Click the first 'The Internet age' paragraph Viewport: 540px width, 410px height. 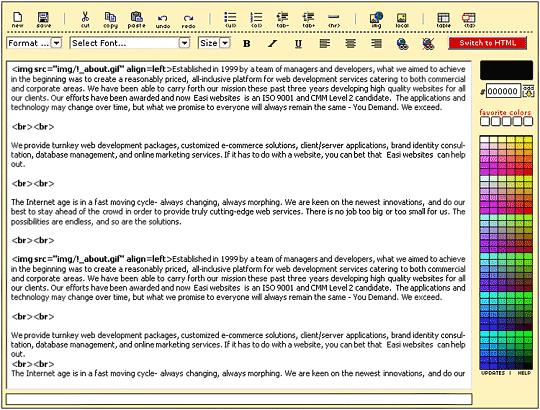click(238, 212)
